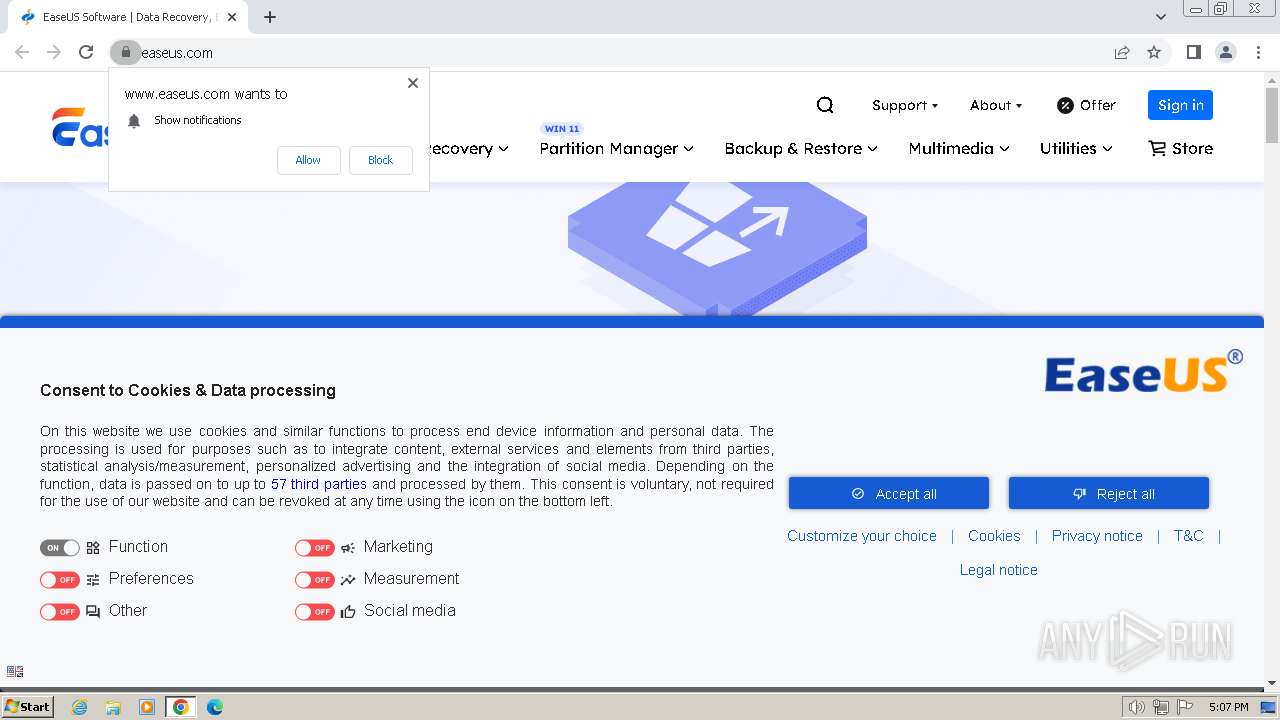1280x720 pixels.
Task: Select the EaseUS Software browser tab
Action: pos(128,17)
